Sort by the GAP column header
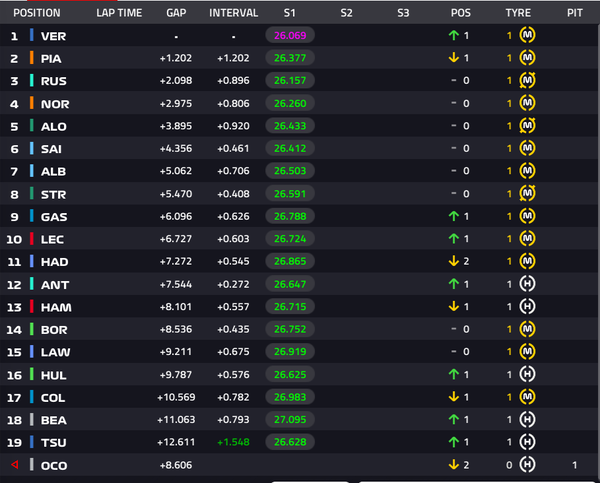The width and height of the screenshot is (600, 483). click(x=176, y=13)
